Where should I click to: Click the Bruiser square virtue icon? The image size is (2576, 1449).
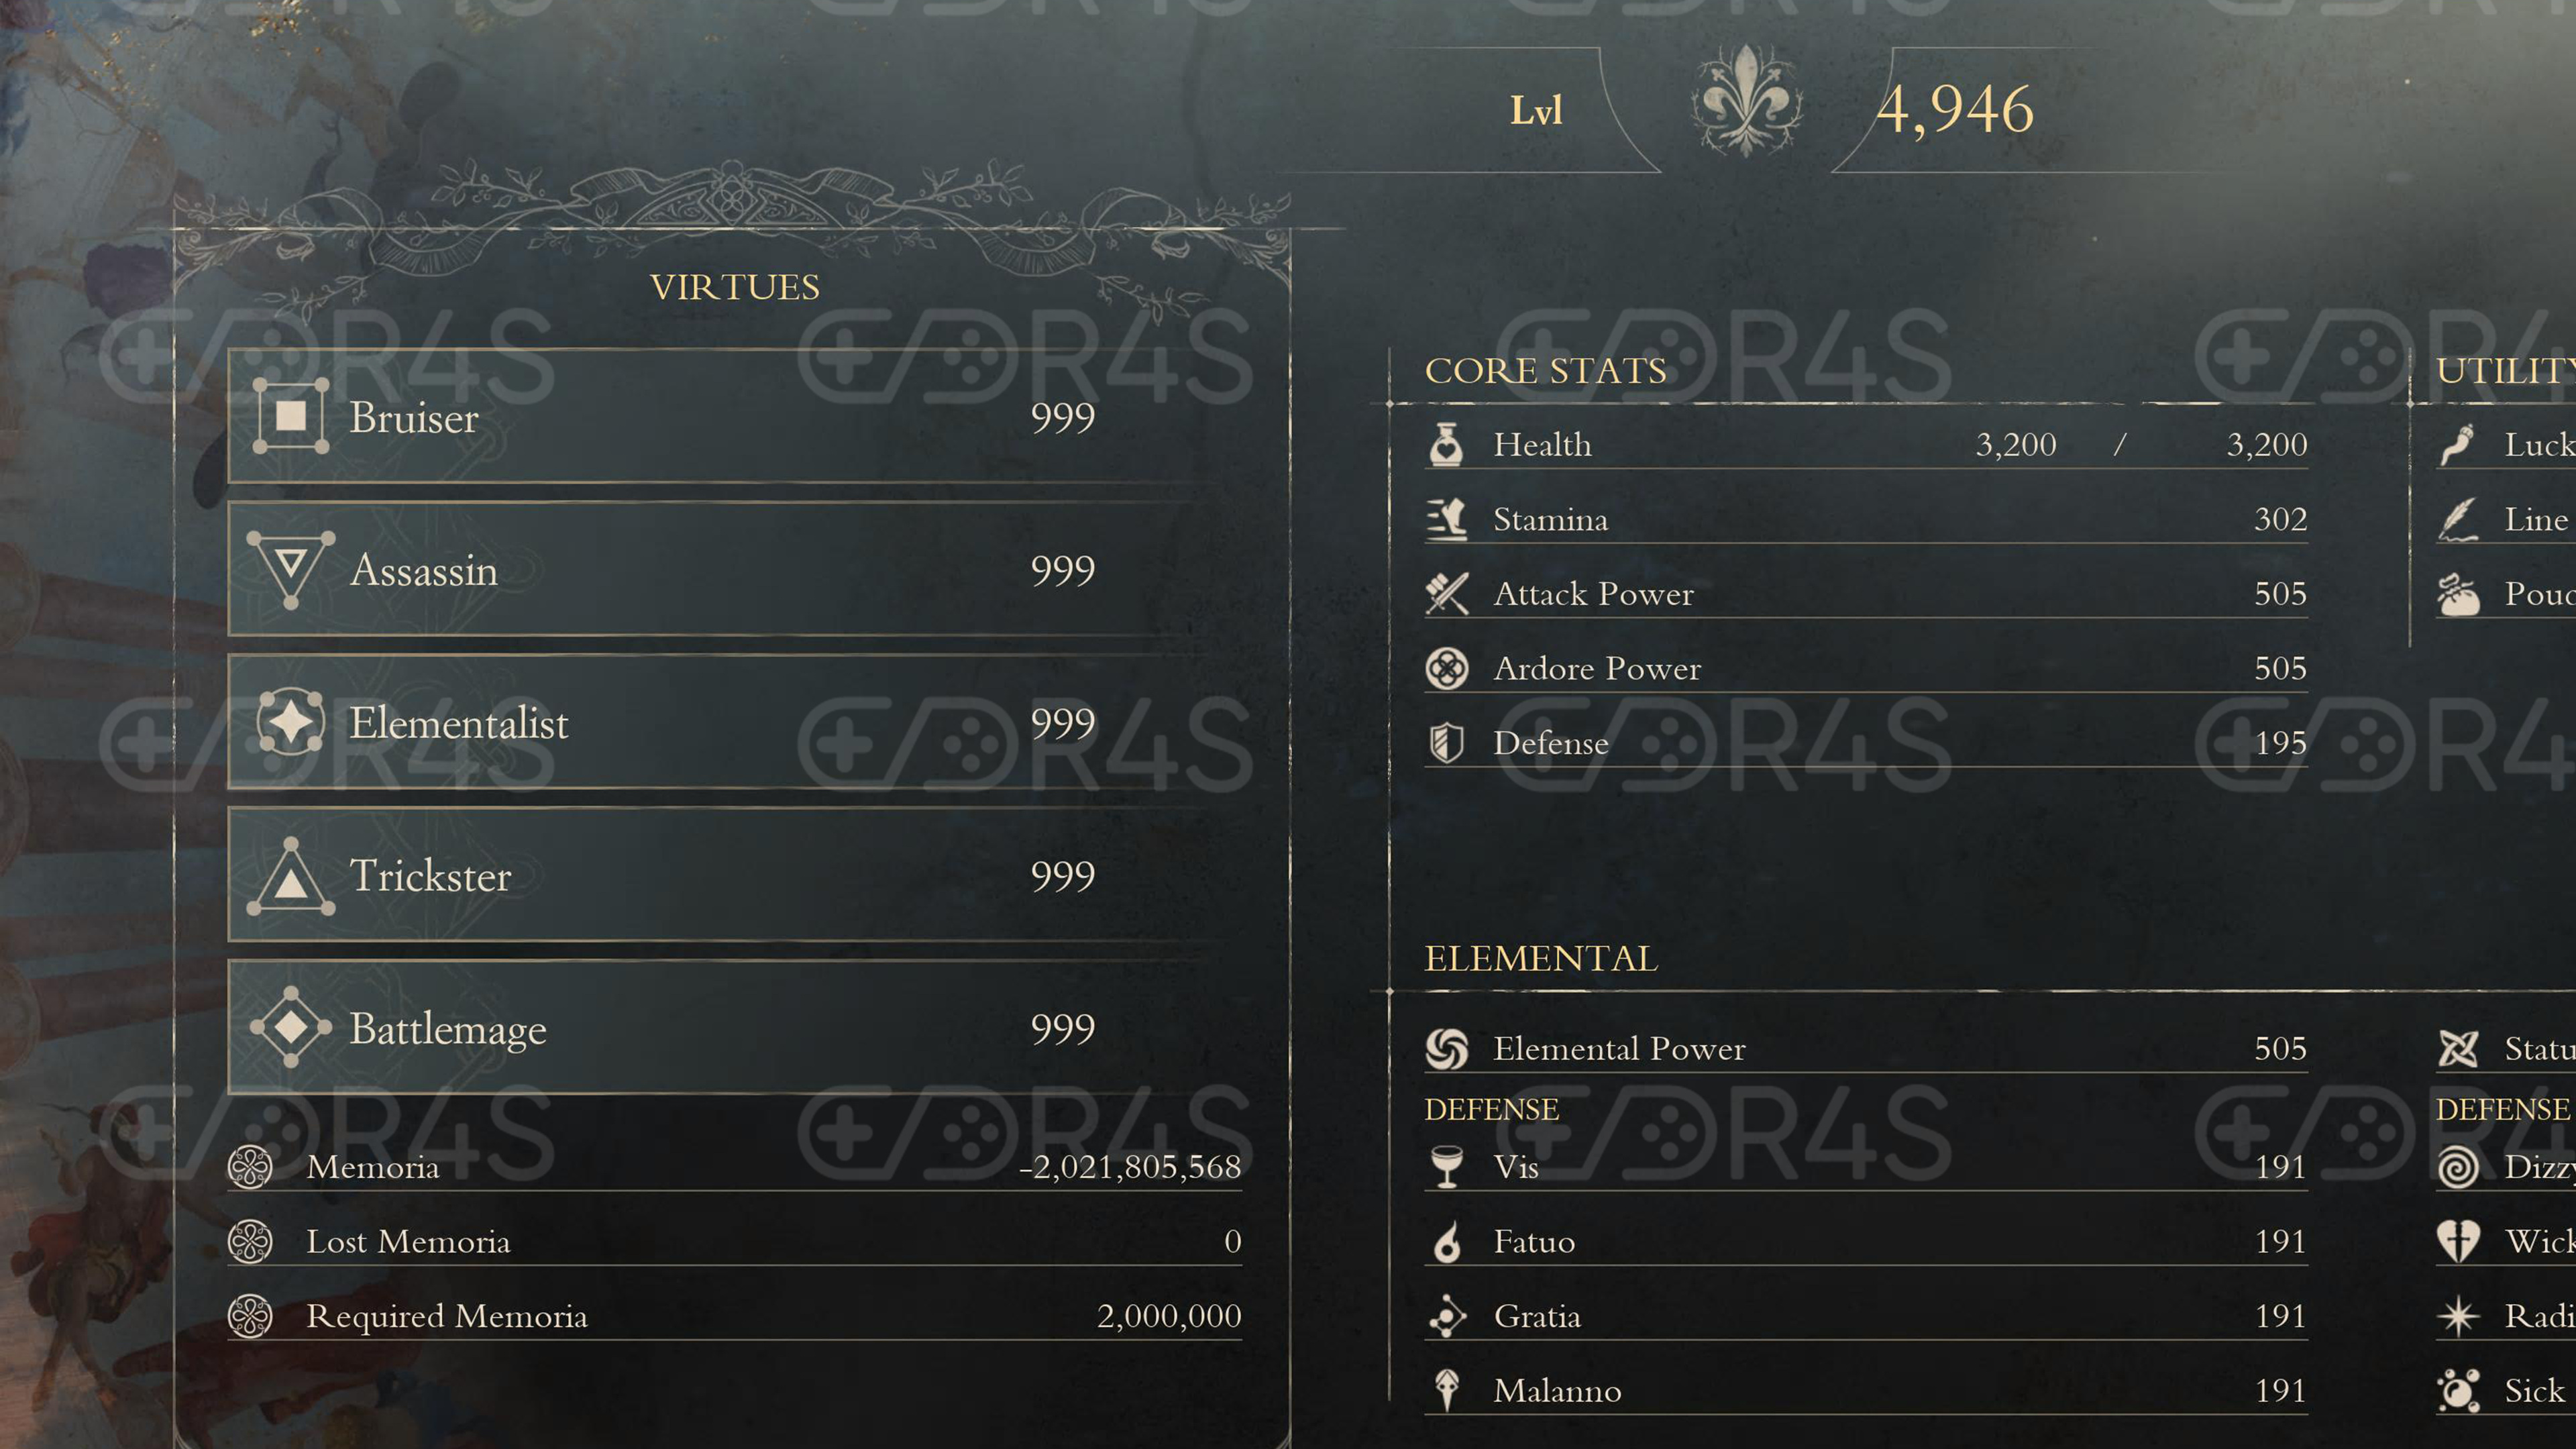(290, 416)
